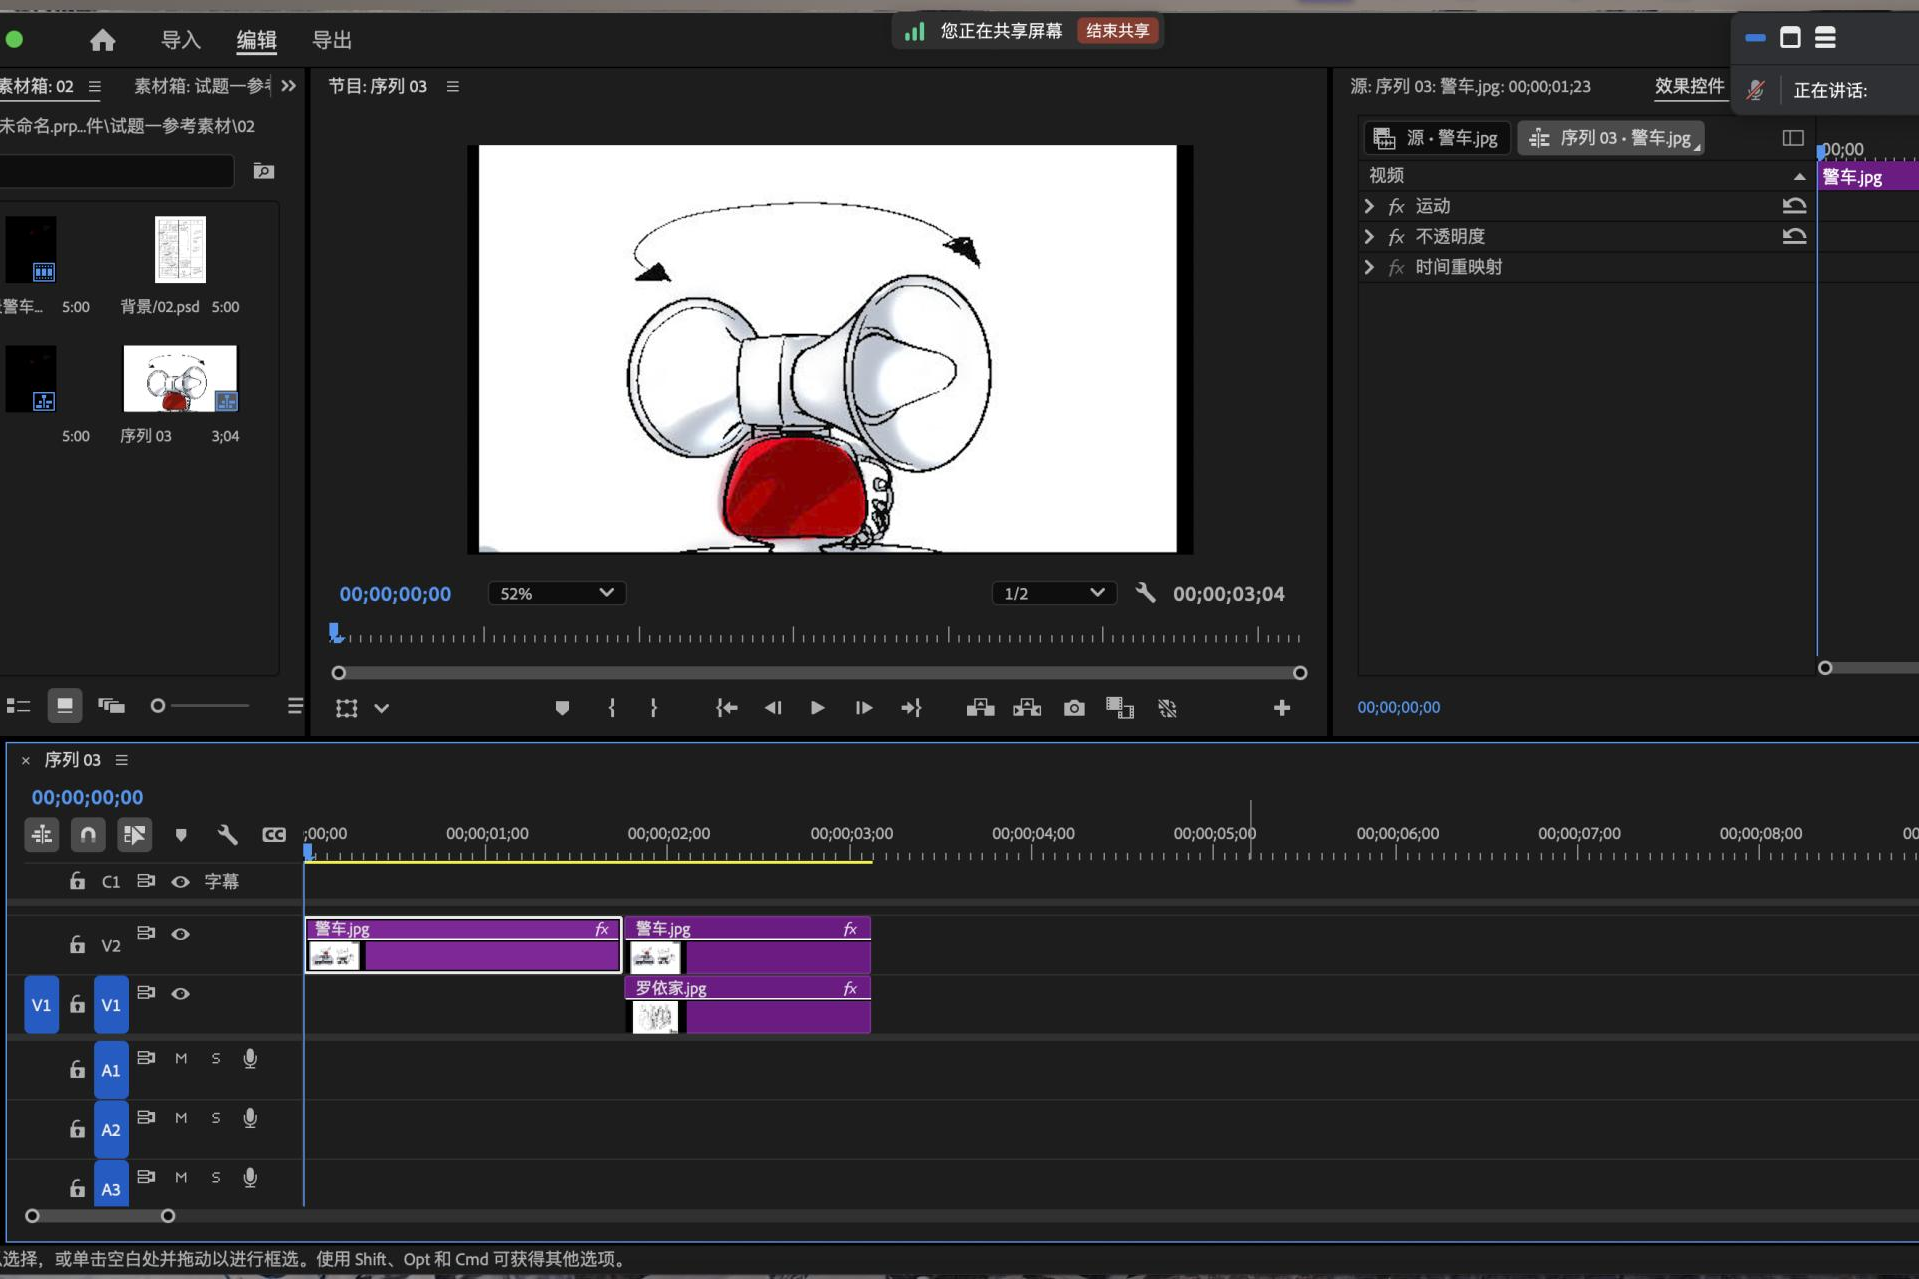This screenshot has height=1279, width=1919.
Task: Reset the 运动 (Motion) effect
Action: [x=1794, y=206]
